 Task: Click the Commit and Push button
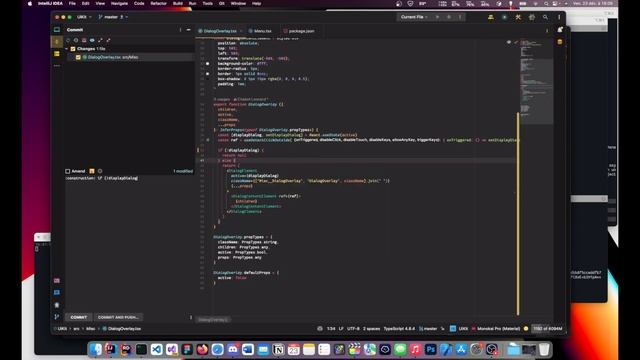coord(118,317)
